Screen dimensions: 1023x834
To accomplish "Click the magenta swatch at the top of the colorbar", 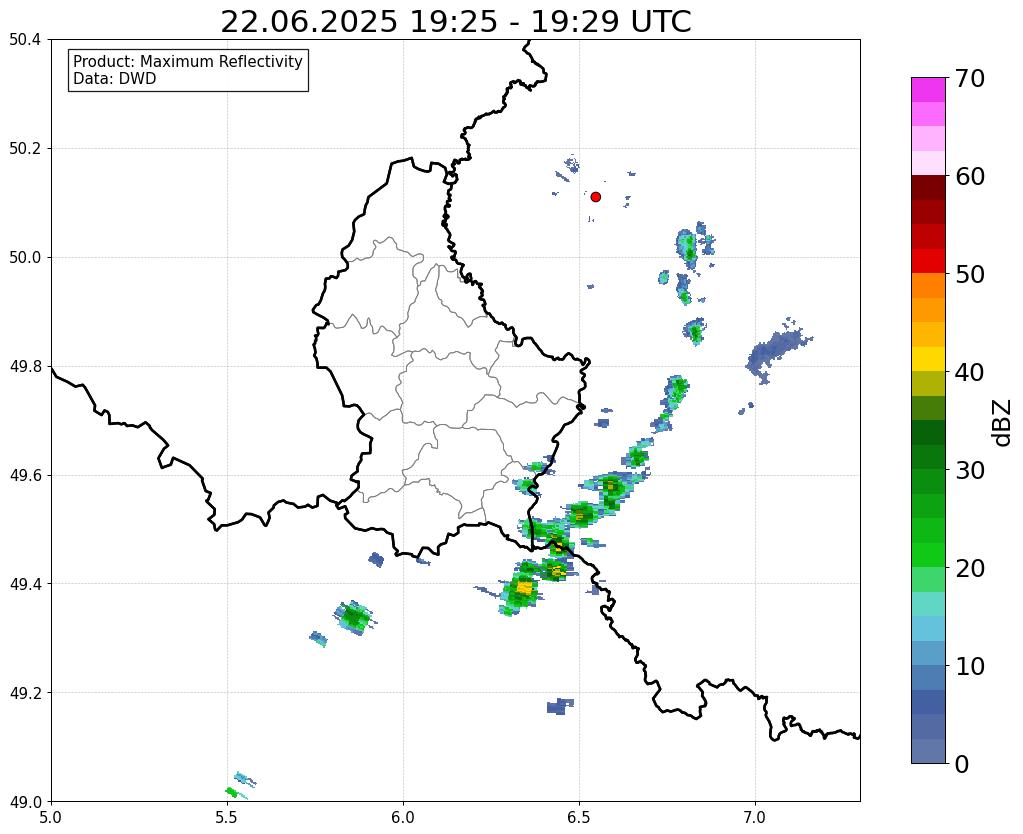I will click(928, 90).
